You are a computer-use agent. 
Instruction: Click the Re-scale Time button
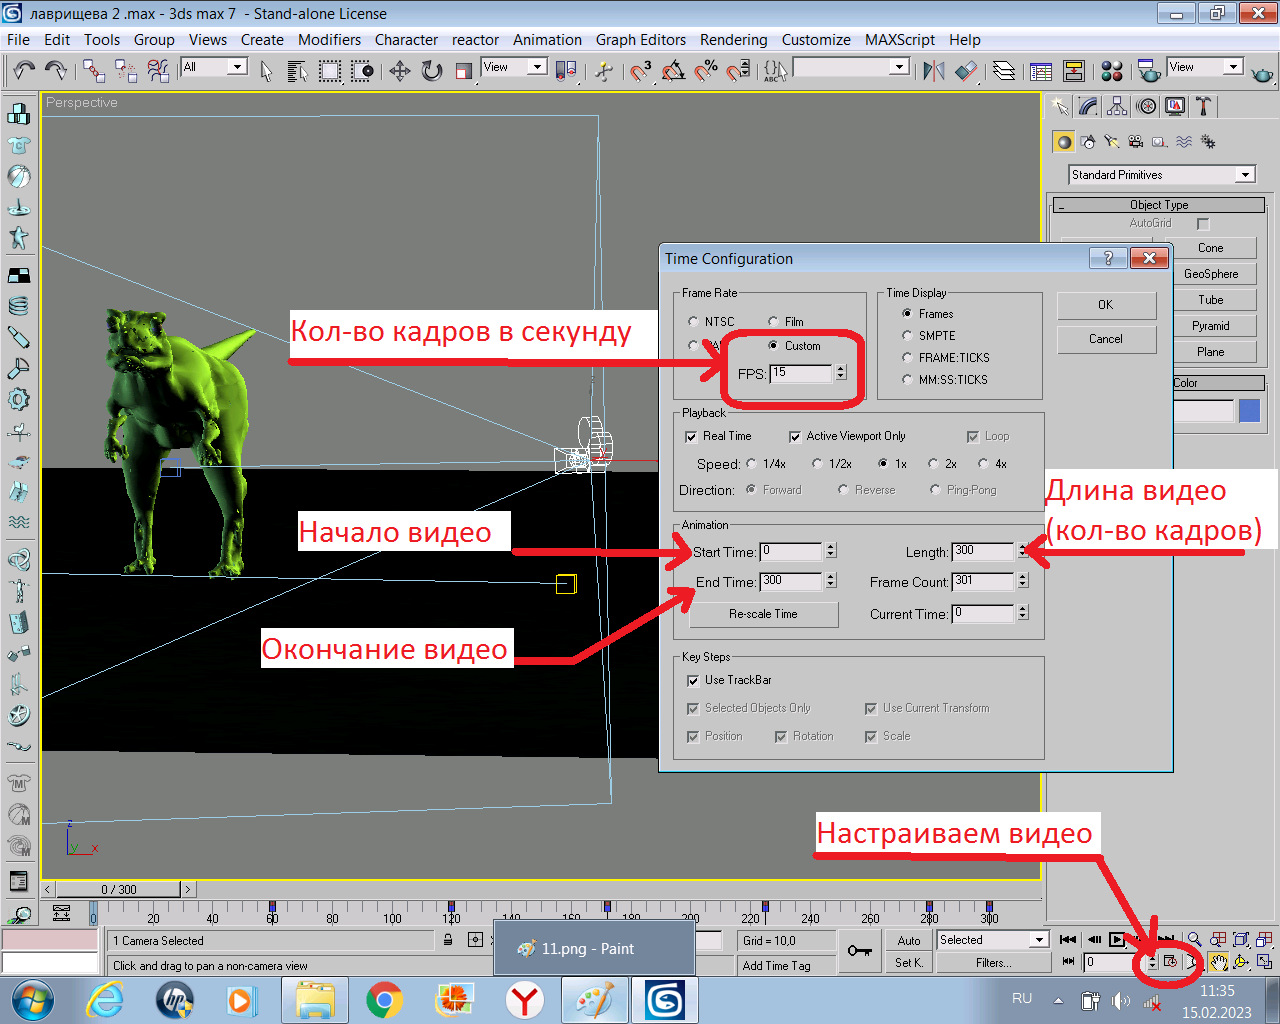point(763,614)
